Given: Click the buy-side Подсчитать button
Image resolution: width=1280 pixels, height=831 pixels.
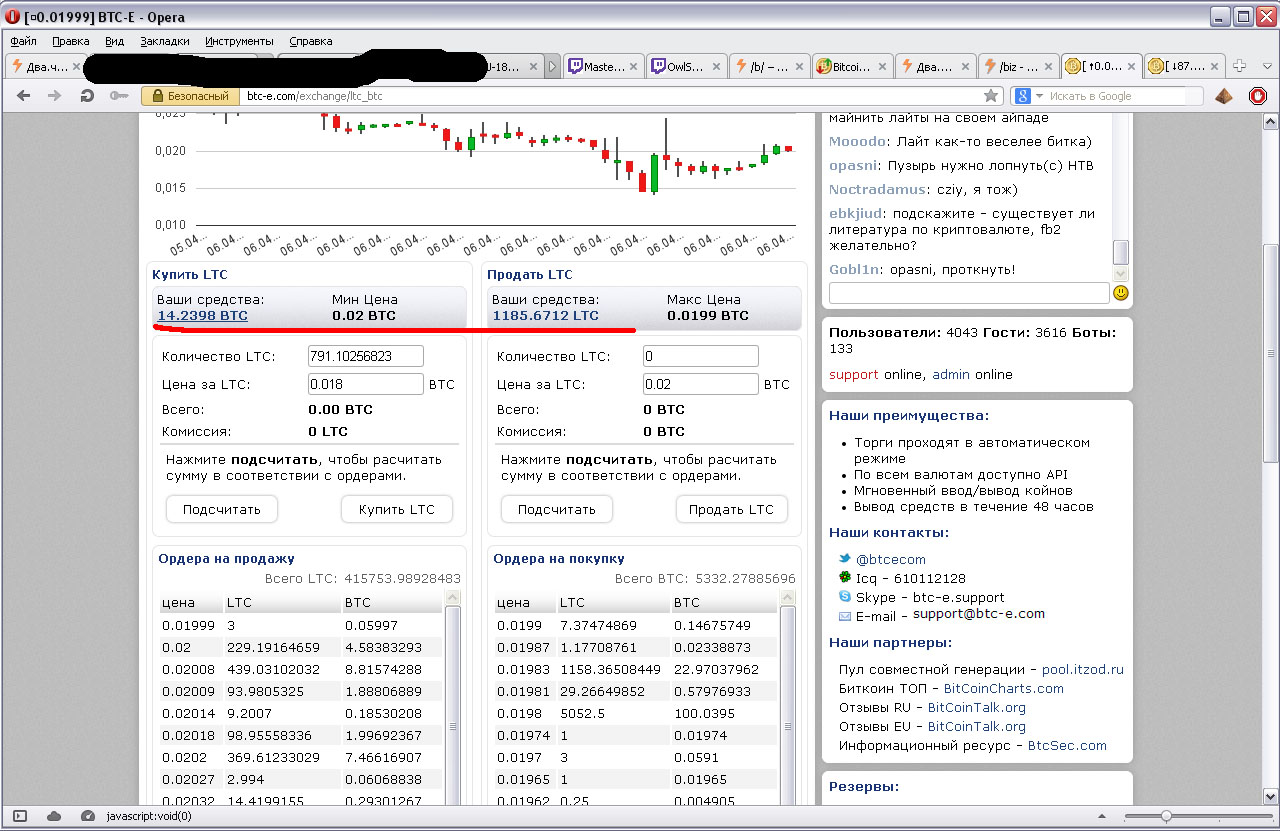Looking at the screenshot, I should tap(222, 509).
